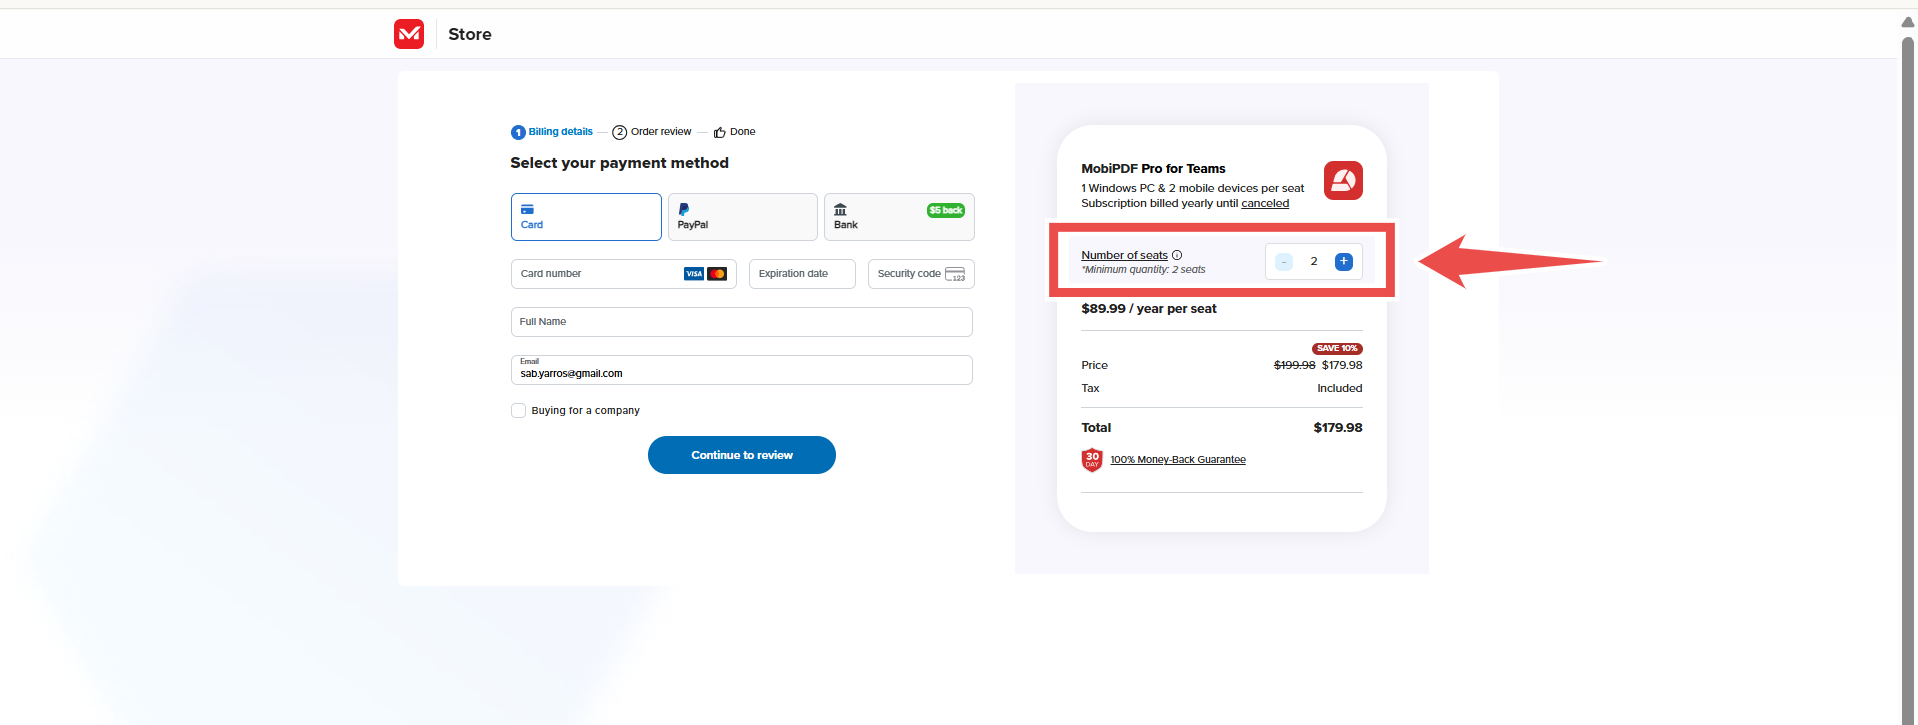
Task: Click into the Full Name field
Action: point(742,322)
